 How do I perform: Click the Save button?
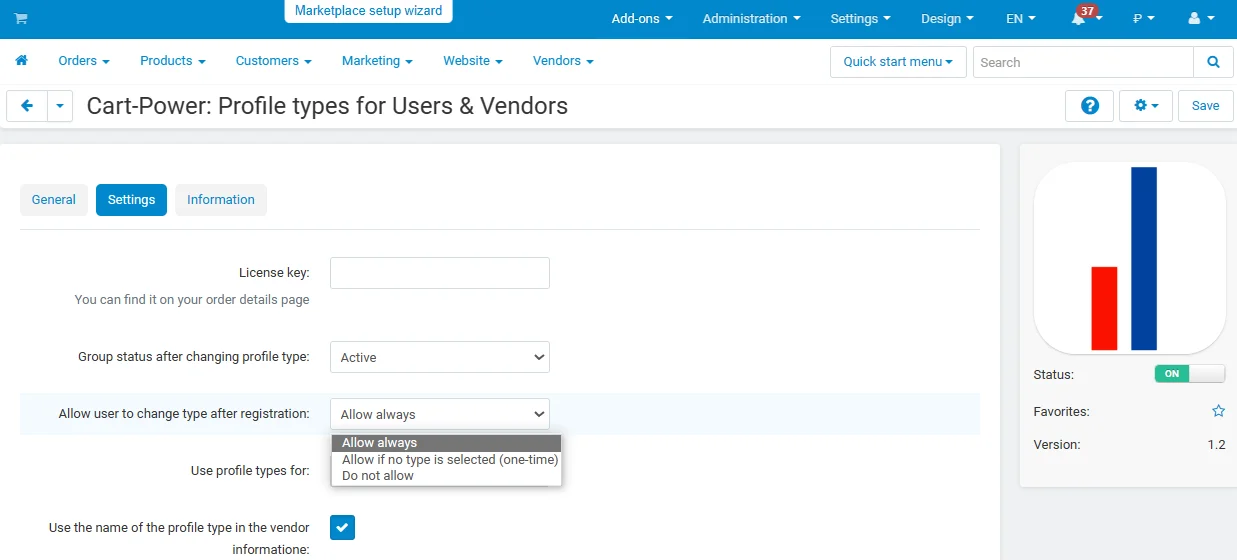click(1205, 106)
